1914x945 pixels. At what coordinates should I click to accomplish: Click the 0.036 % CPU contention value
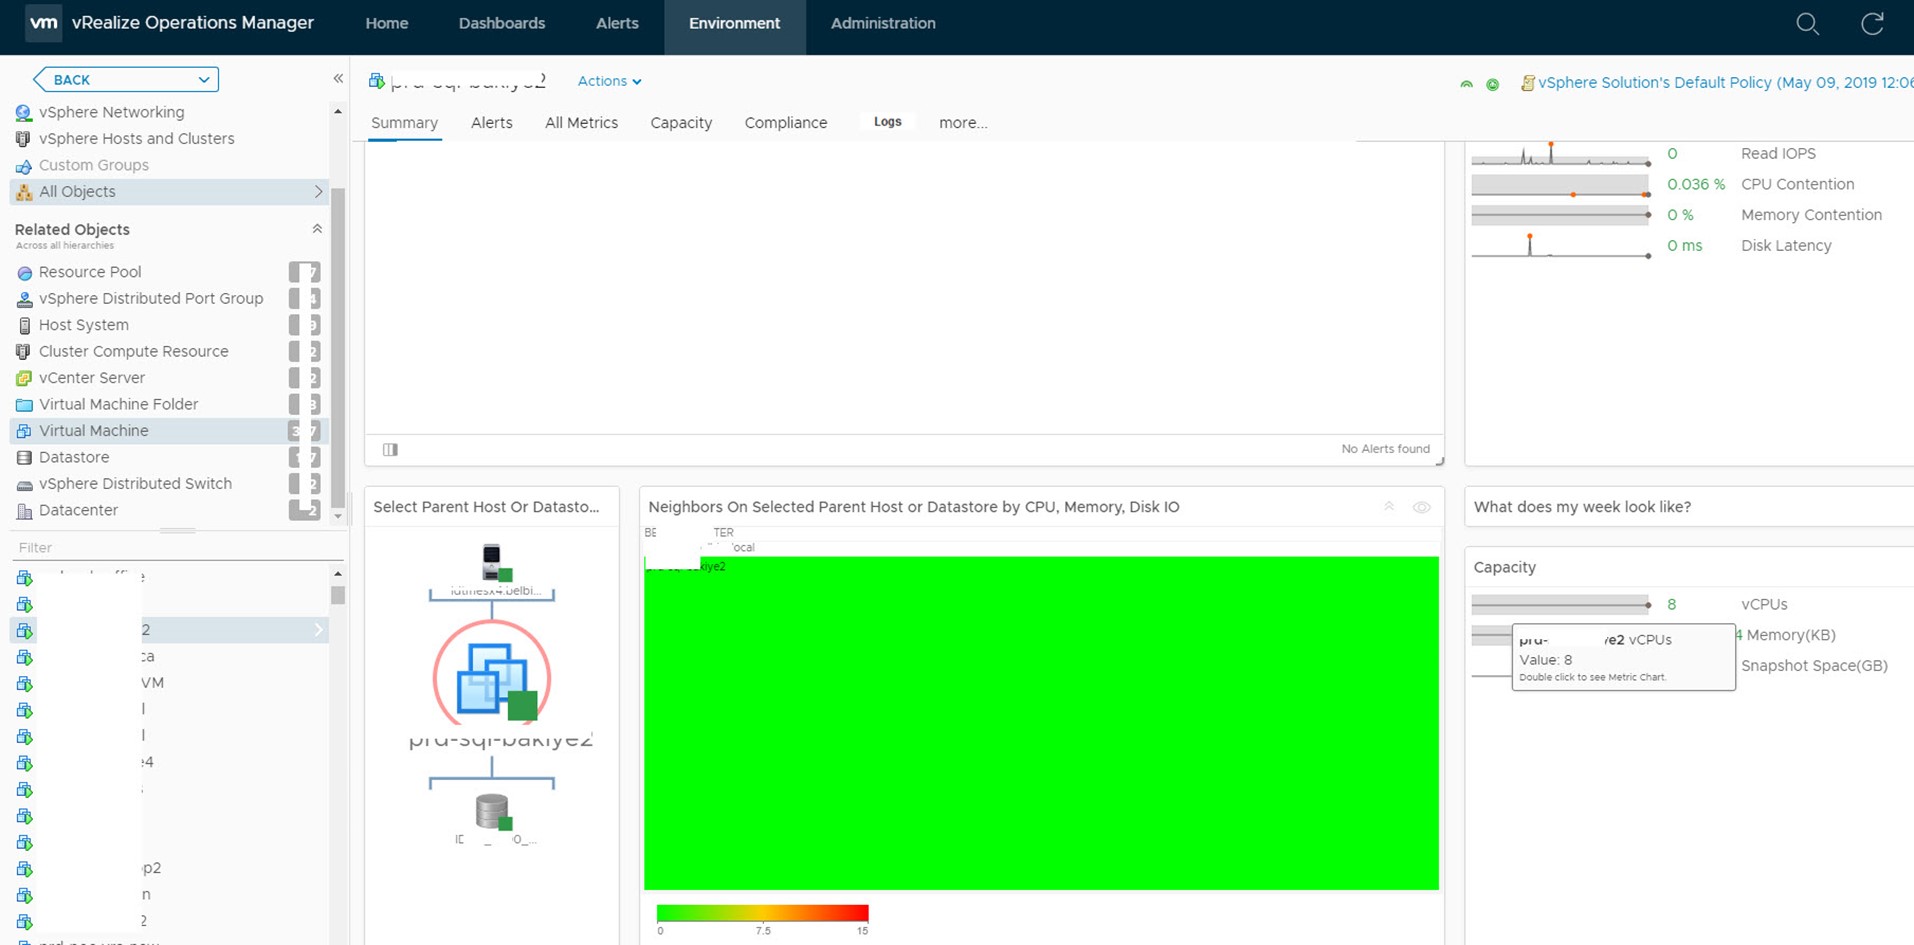(x=1696, y=185)
